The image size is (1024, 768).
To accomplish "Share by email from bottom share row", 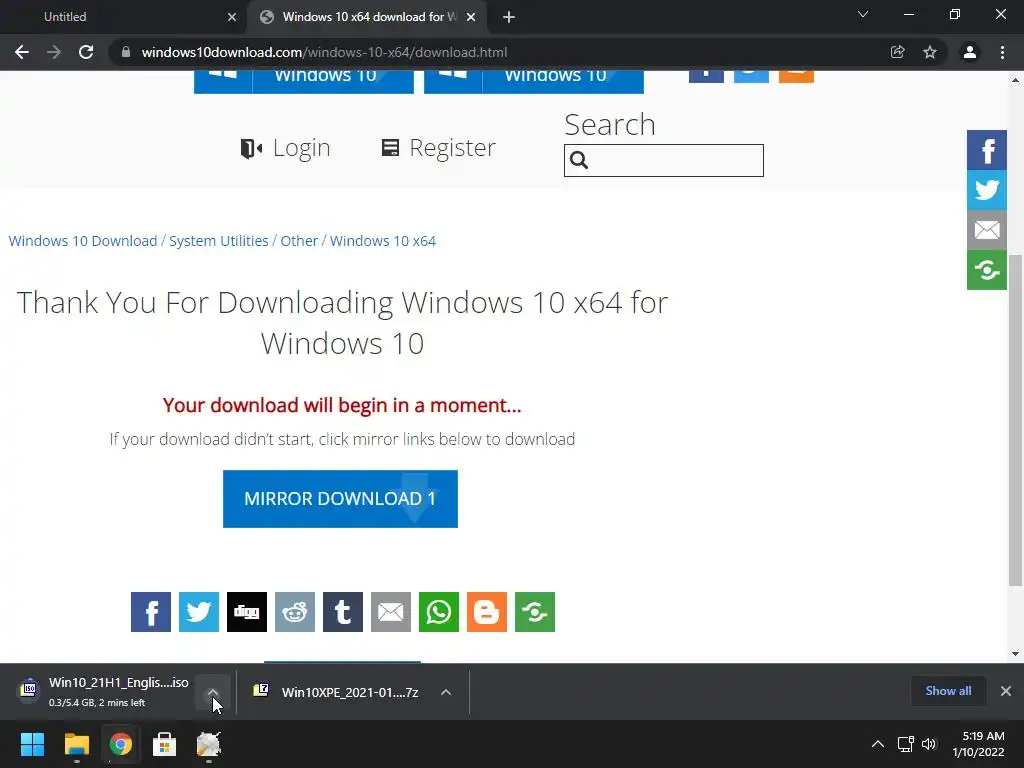I will [x=391, y=612].
